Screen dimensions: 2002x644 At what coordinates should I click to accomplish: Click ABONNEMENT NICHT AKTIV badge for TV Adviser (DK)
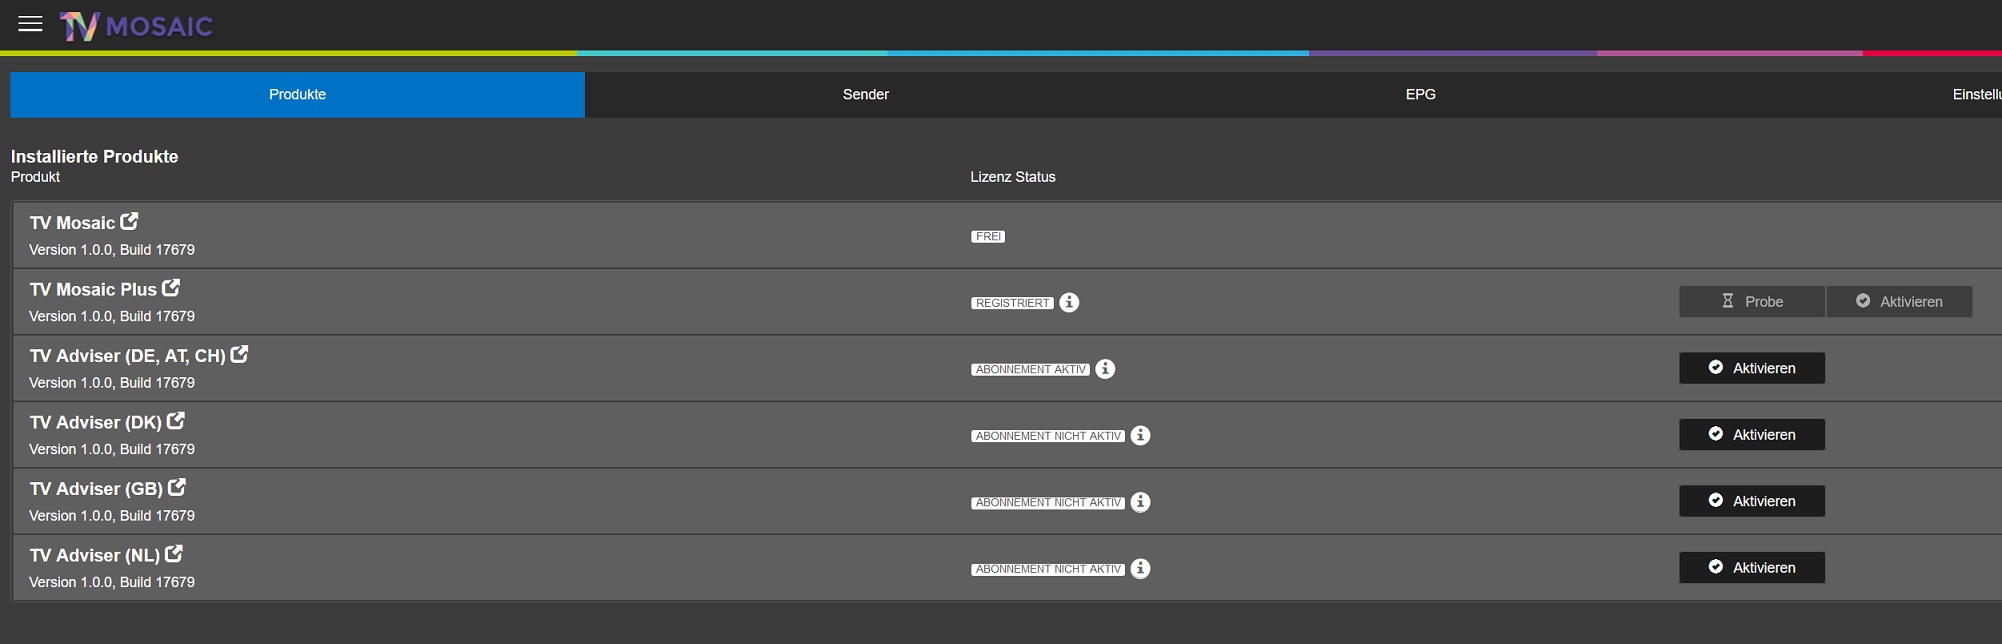[x=1048, y=436]
